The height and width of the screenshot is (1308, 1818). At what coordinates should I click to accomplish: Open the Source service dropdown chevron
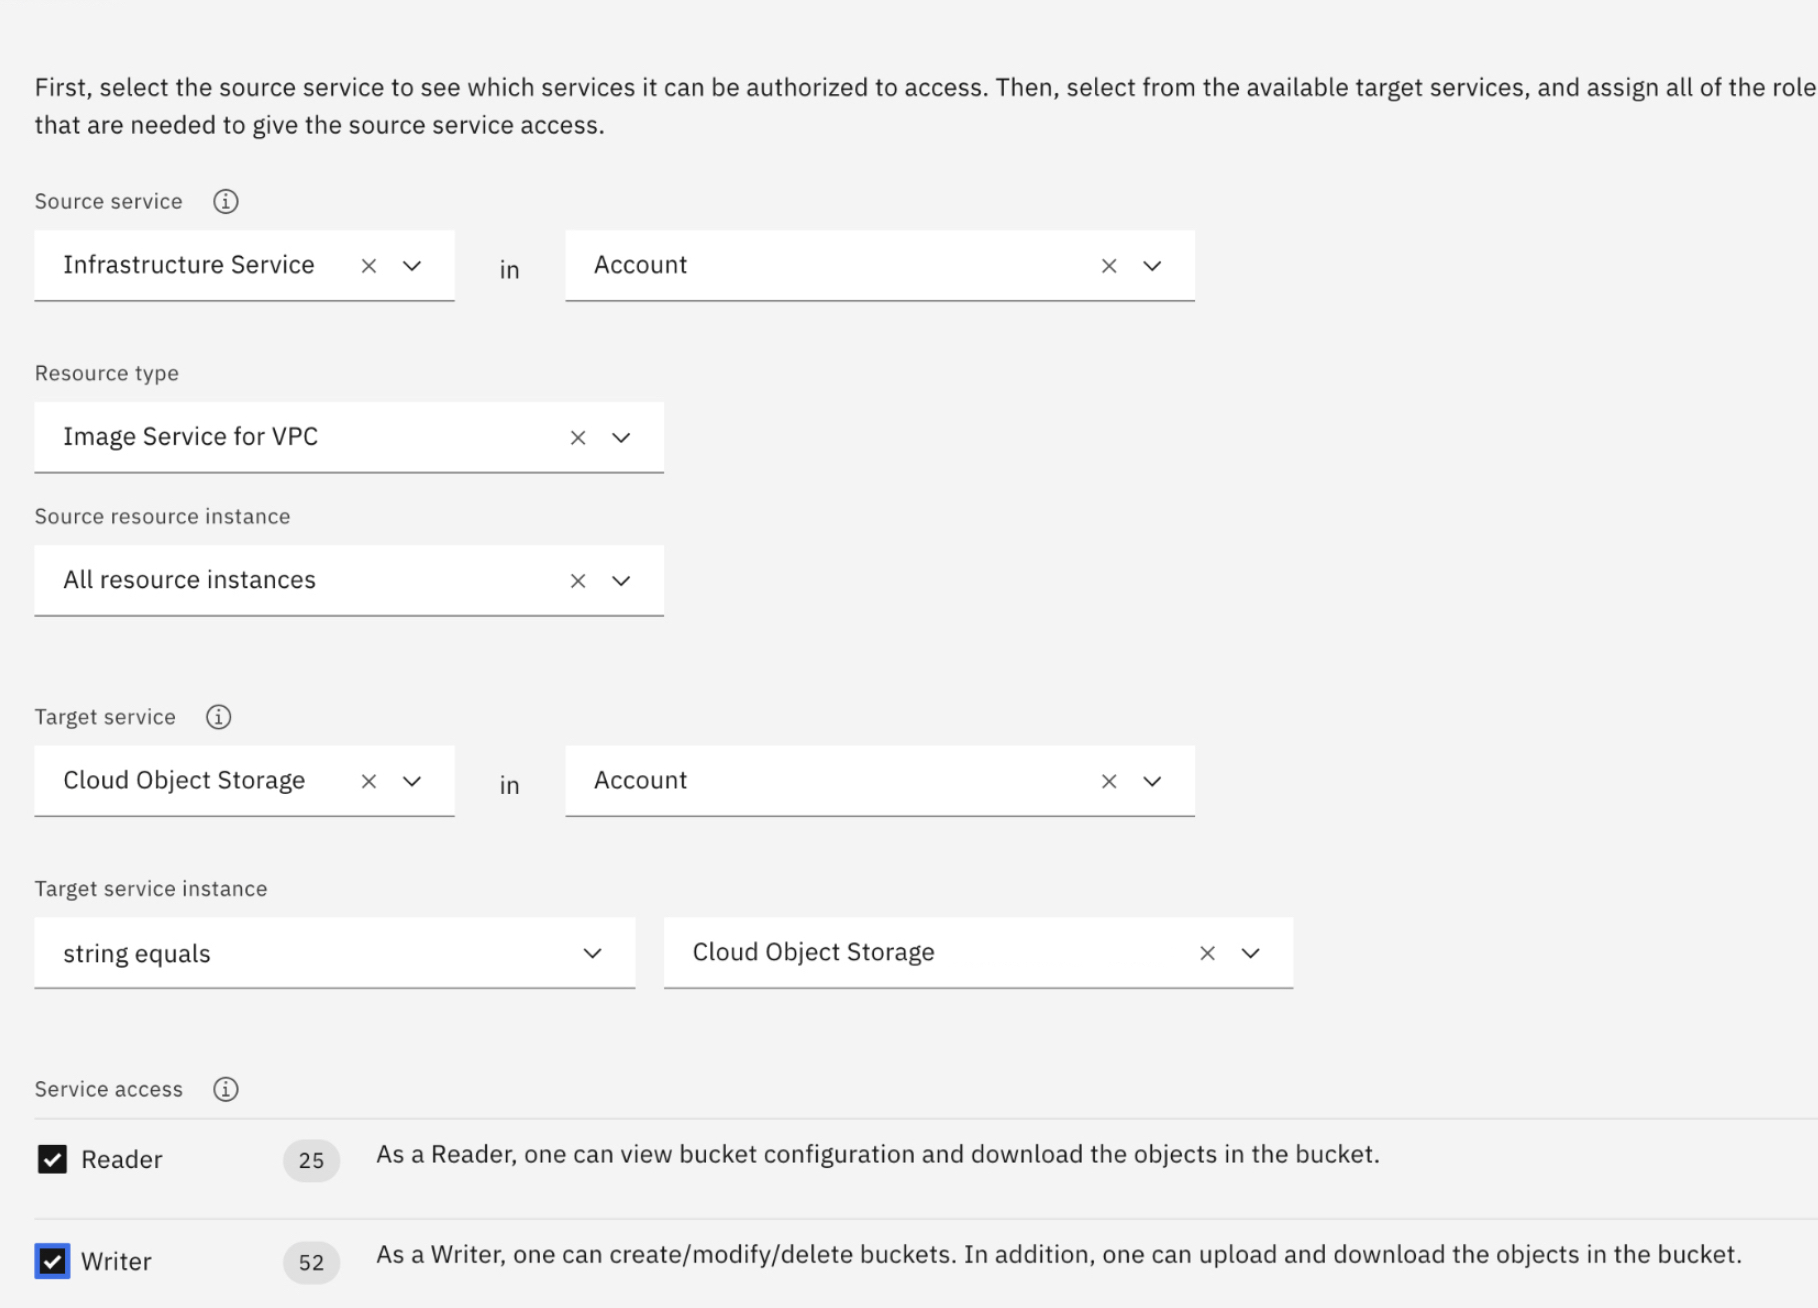click(410, 265)
